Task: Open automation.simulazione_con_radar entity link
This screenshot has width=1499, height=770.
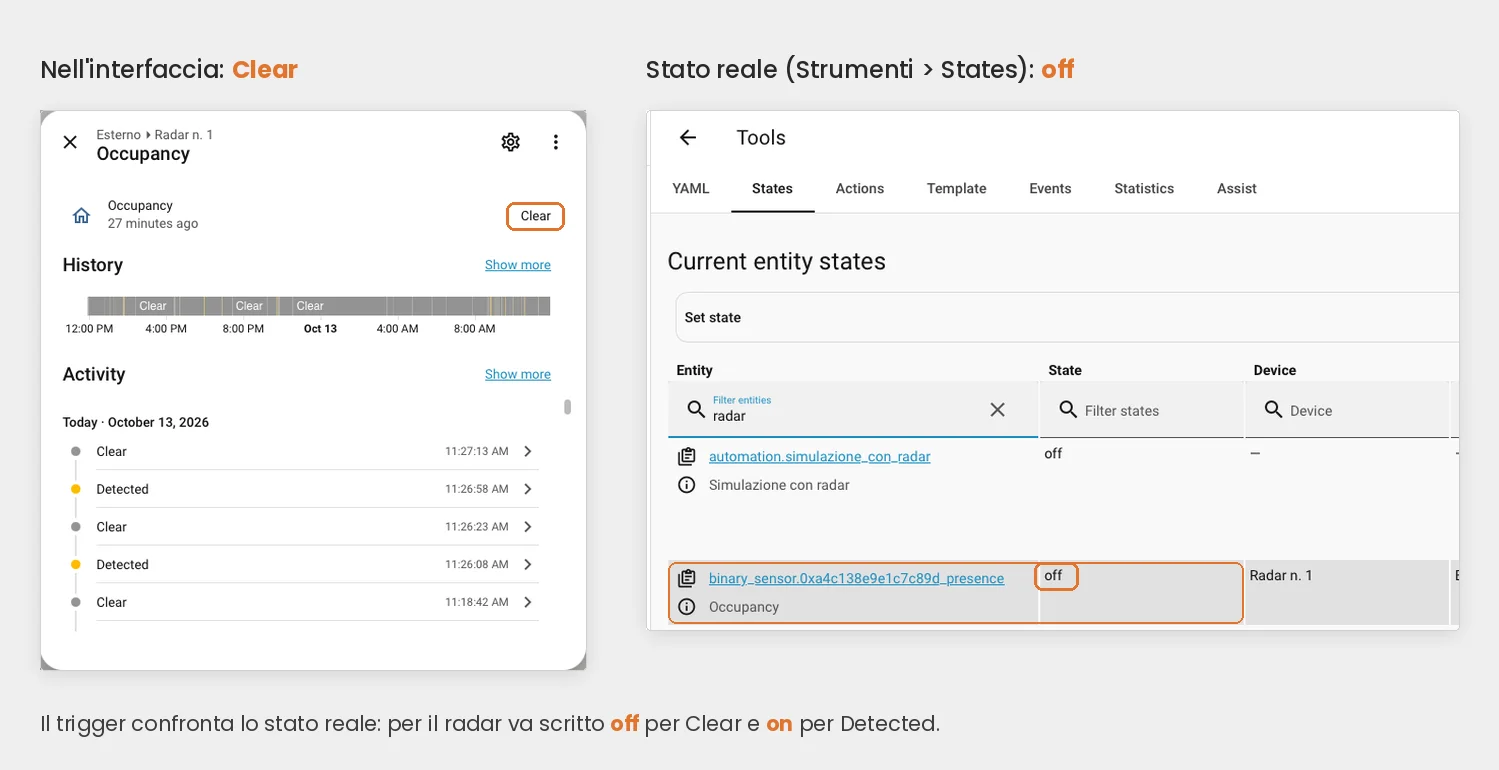Action: [820, 456]
